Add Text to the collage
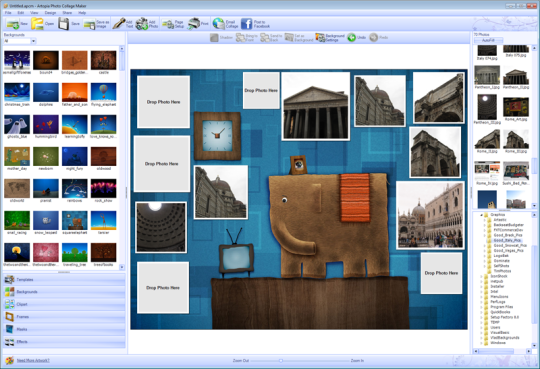 [123, 24]
